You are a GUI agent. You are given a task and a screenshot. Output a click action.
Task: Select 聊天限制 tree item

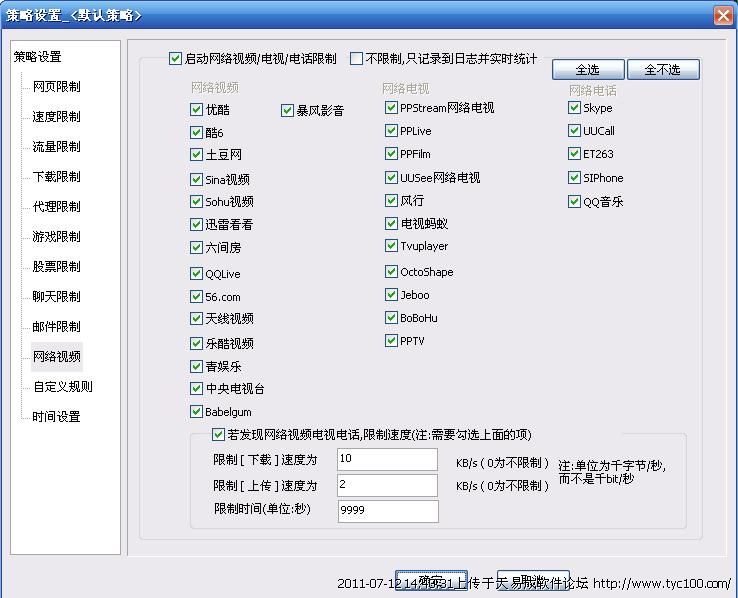[56, 297]
